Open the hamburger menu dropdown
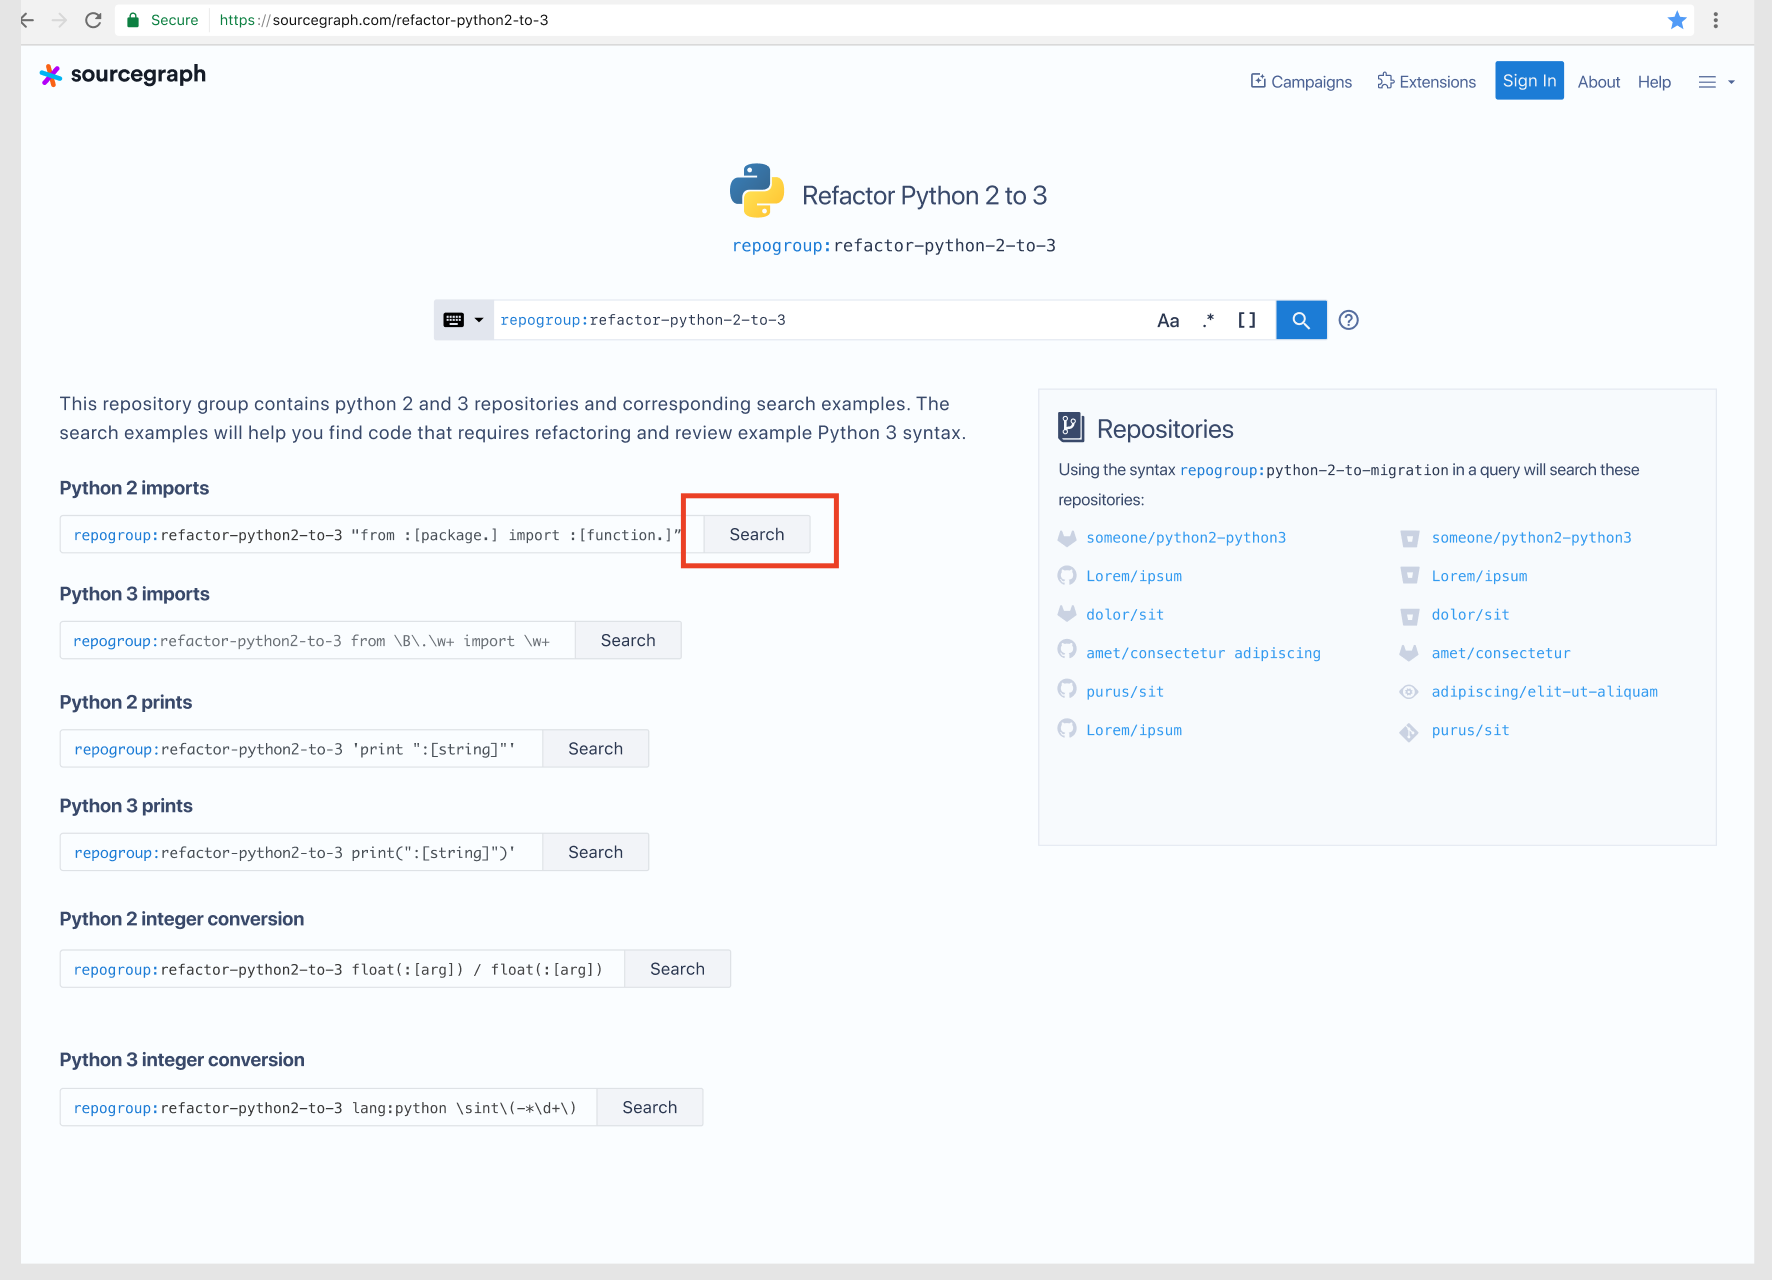 pos(1716,82)
